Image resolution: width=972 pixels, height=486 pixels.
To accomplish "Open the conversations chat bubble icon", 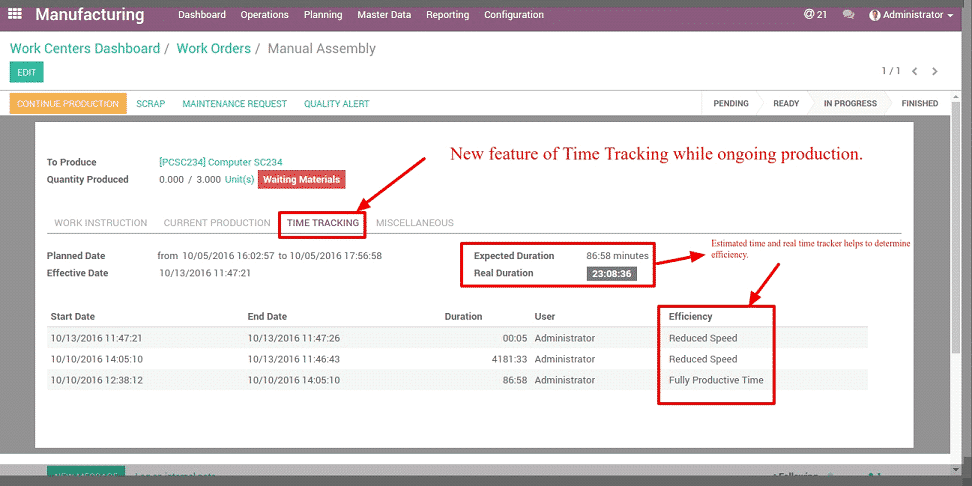I will (849, 15).
